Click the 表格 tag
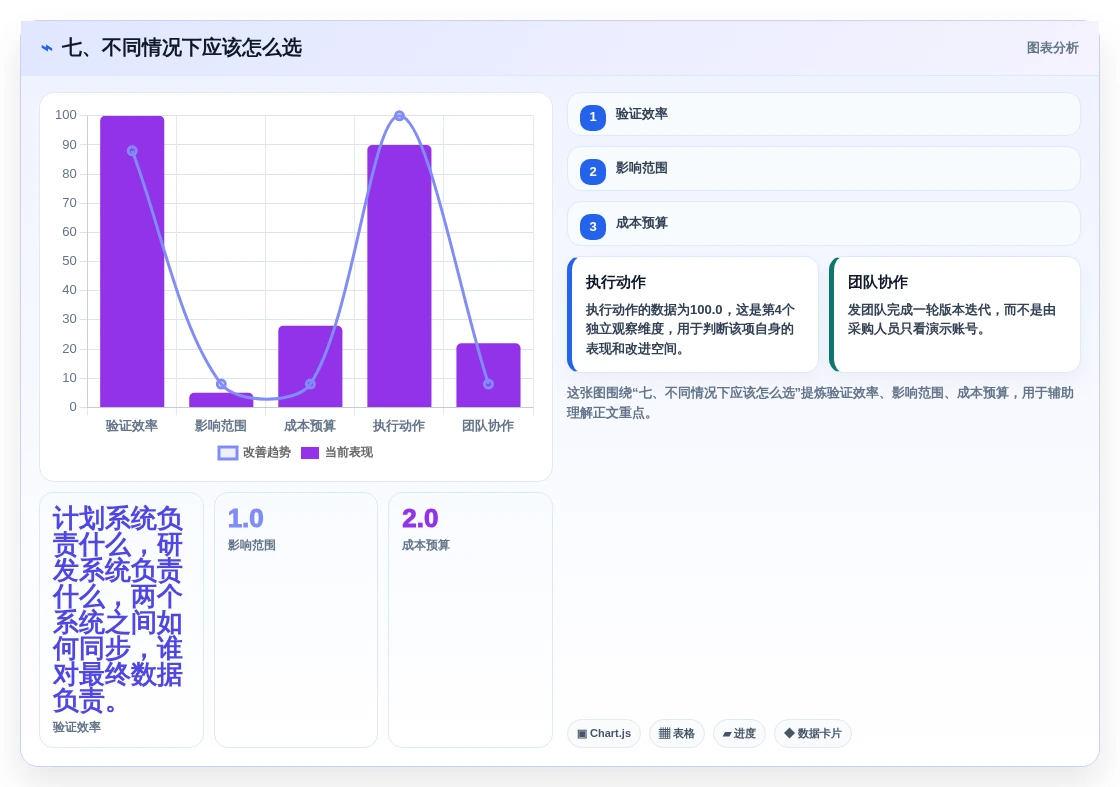This screenshot has height=787, width=1120. pyautogui.click(x=676, y=733)
